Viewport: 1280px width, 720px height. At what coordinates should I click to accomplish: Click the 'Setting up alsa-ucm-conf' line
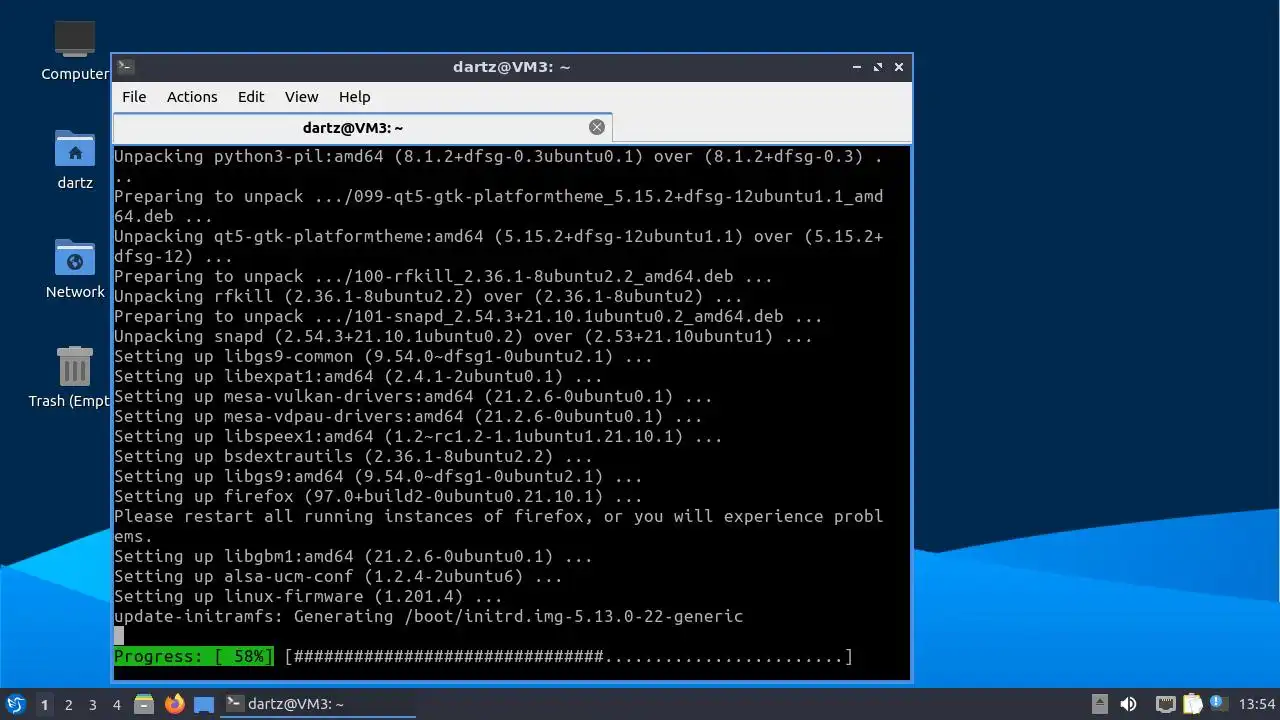tap(338, 577)
